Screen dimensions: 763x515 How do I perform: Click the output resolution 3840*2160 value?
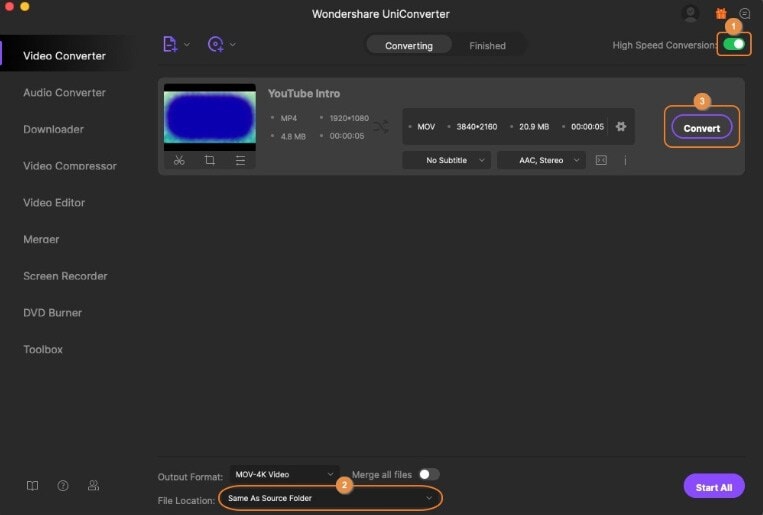coord(477,127)
